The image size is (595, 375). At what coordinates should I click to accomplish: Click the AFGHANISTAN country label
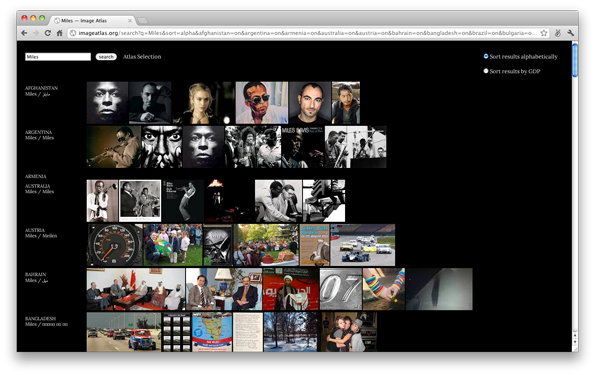point(41,88)
